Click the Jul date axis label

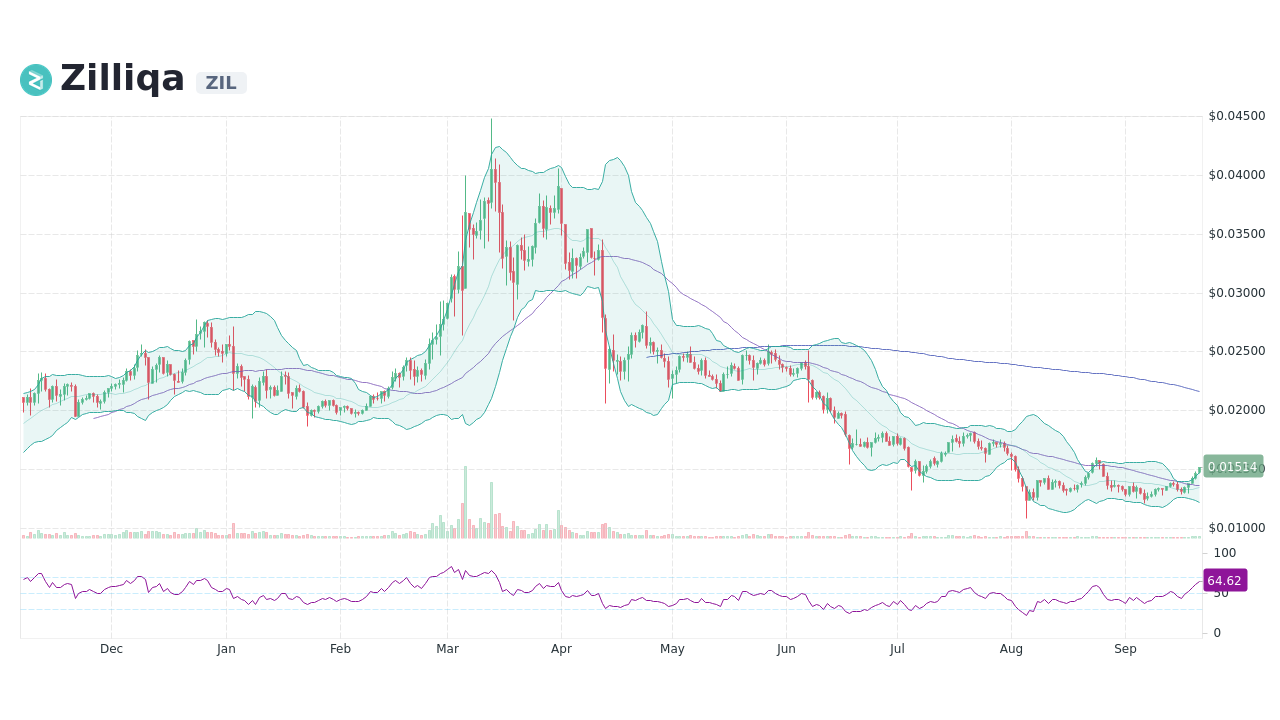897,649
